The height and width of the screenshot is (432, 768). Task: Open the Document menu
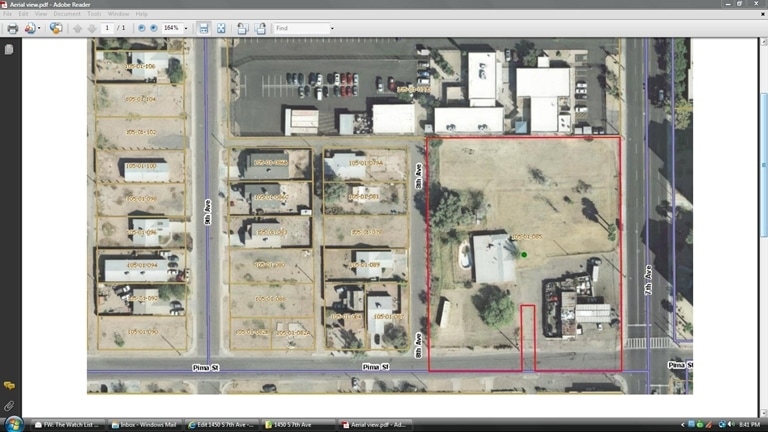pos(67,14)
